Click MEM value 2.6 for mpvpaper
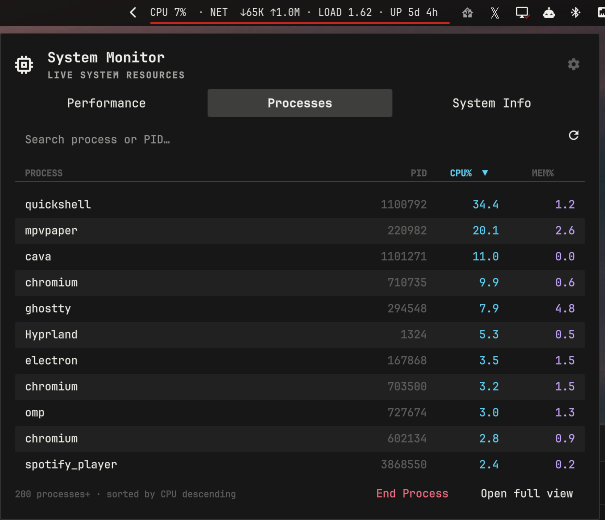The image size is (605, 520). 565,231
